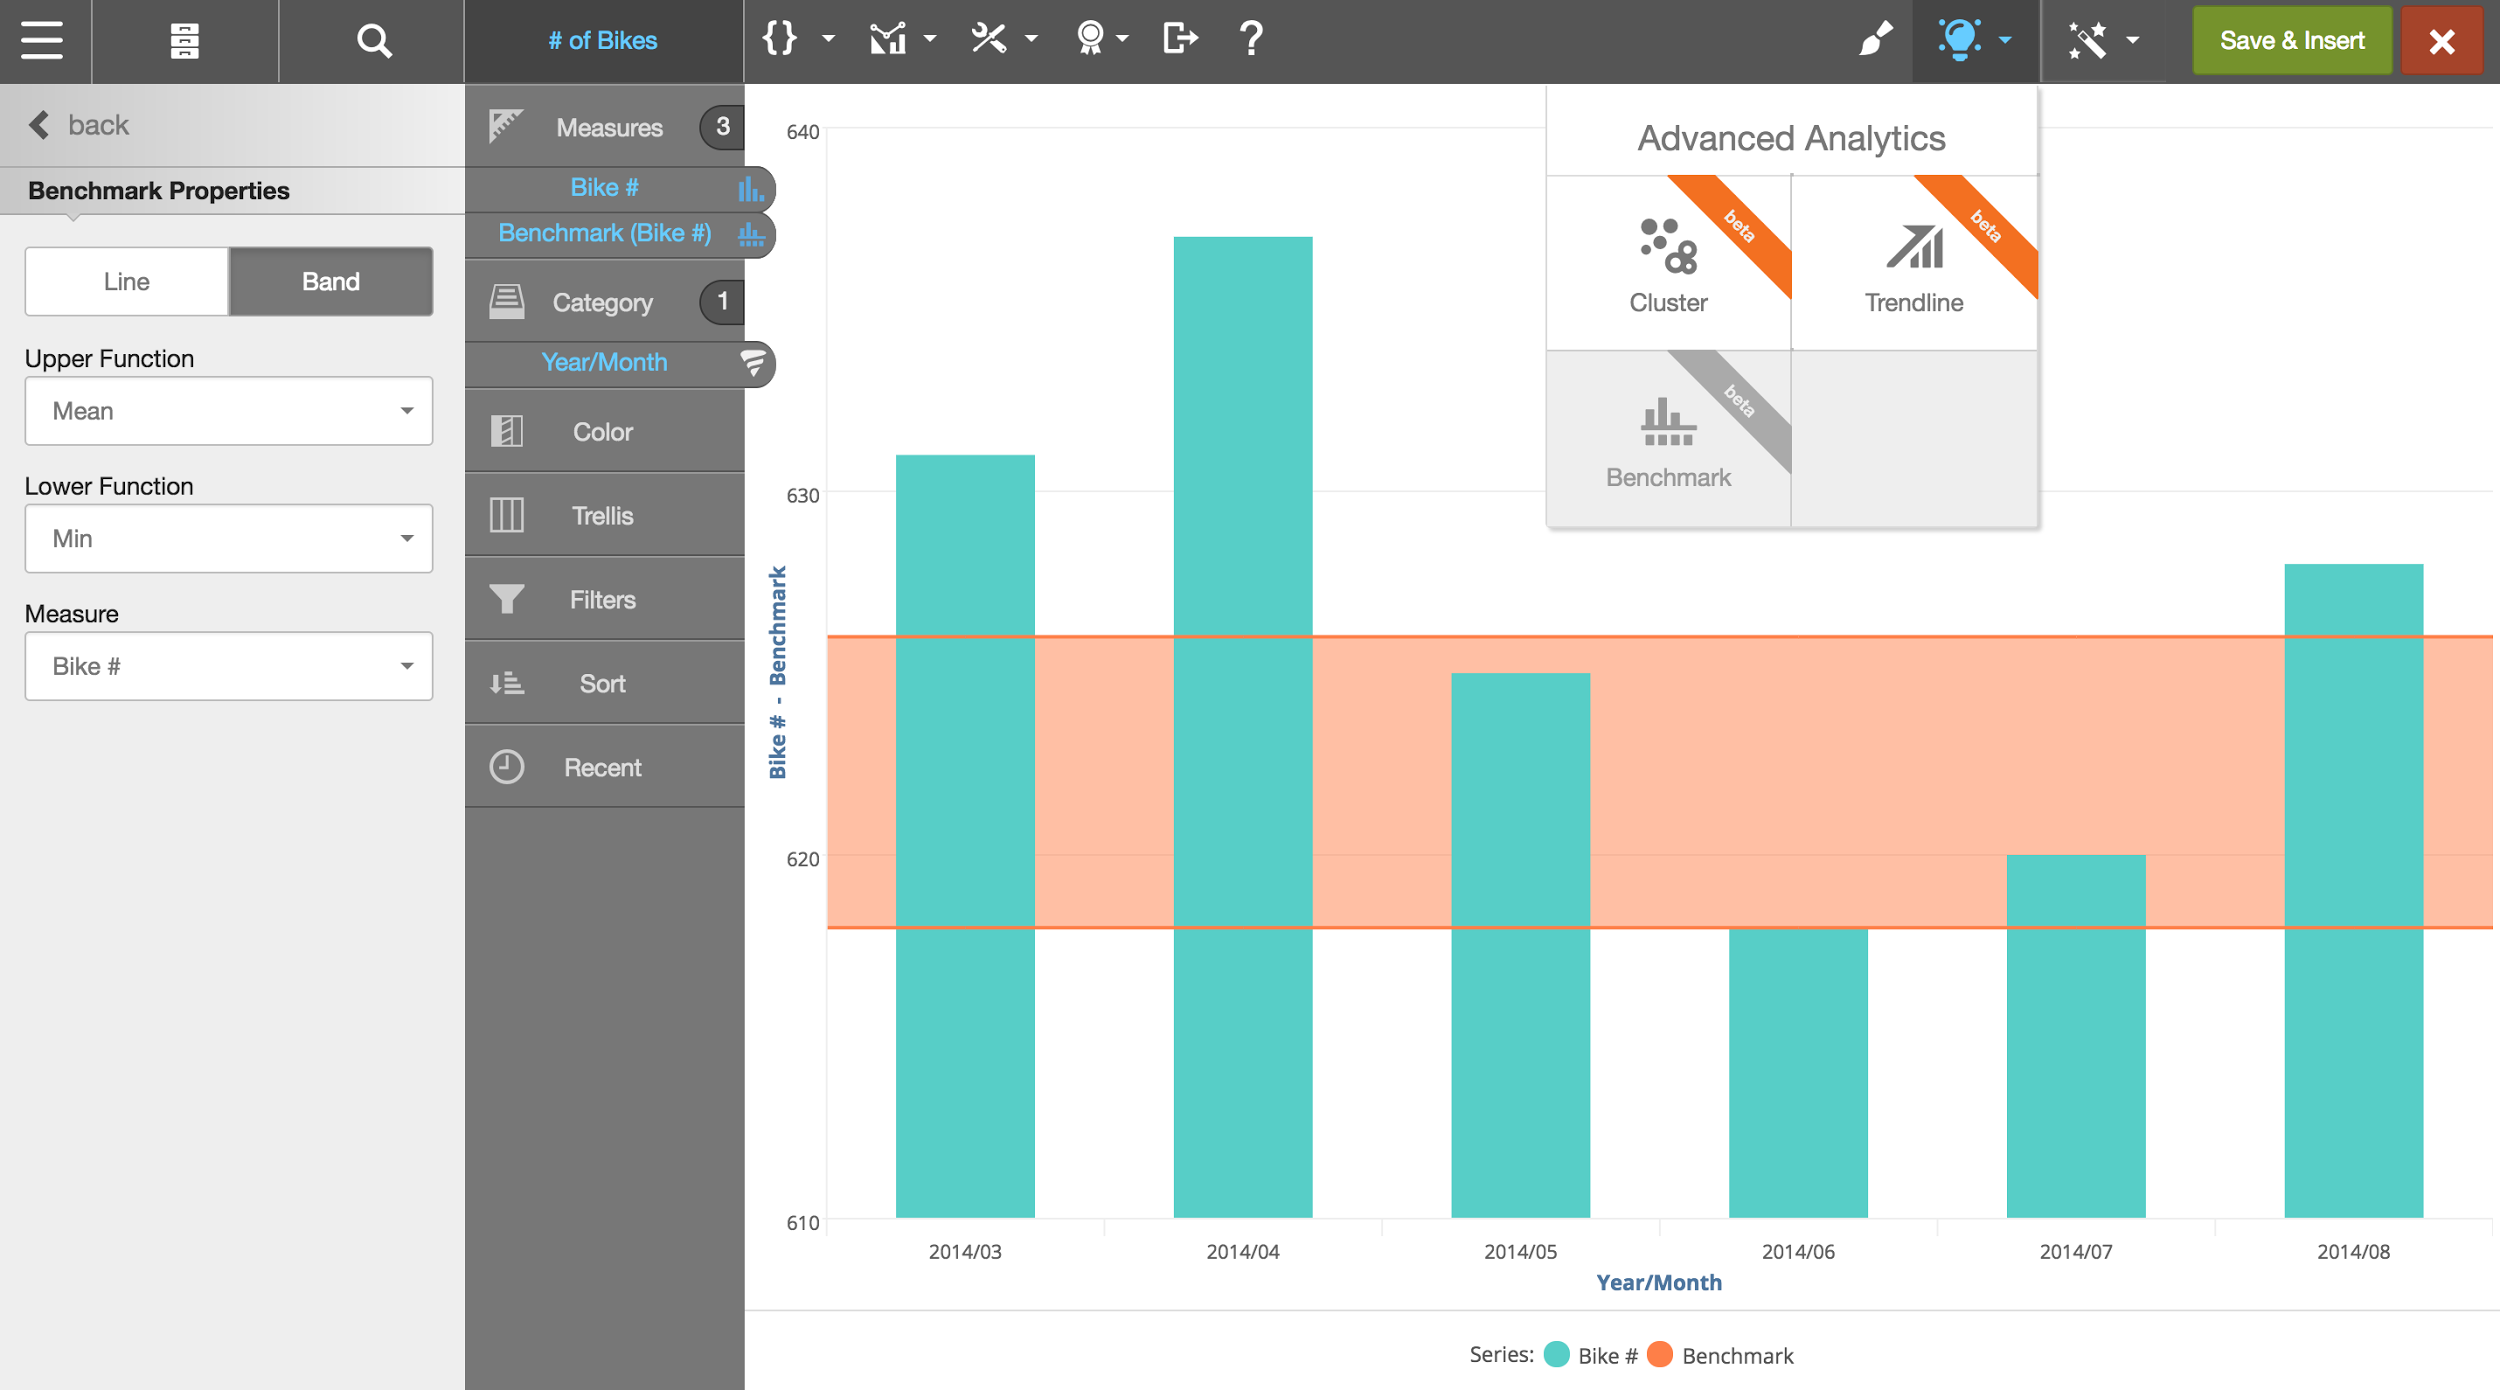
Task: Choose the Trendline analytics tile
Action: 1913,263
